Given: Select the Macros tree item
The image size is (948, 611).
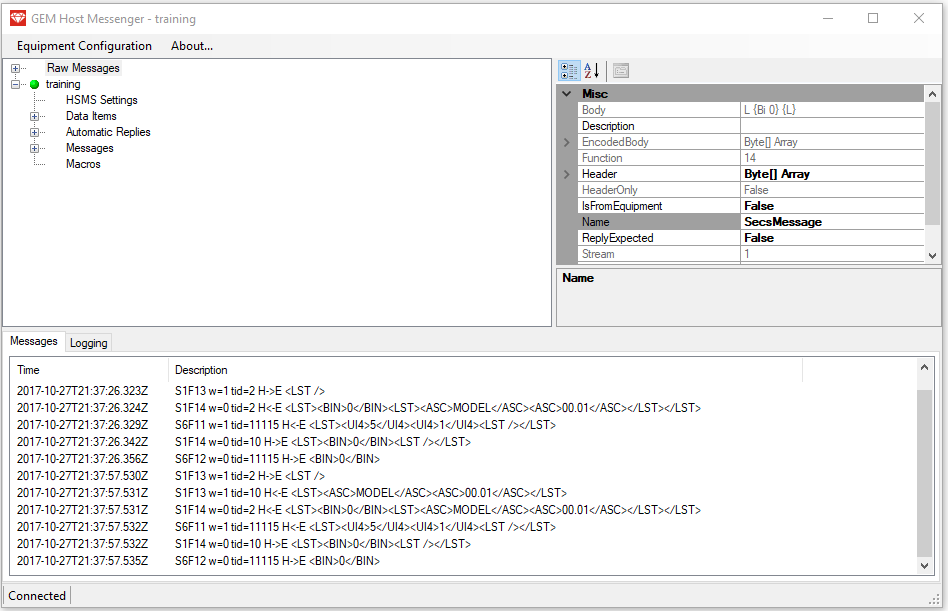Looking at the screenshot, I should tap(83, 164).
